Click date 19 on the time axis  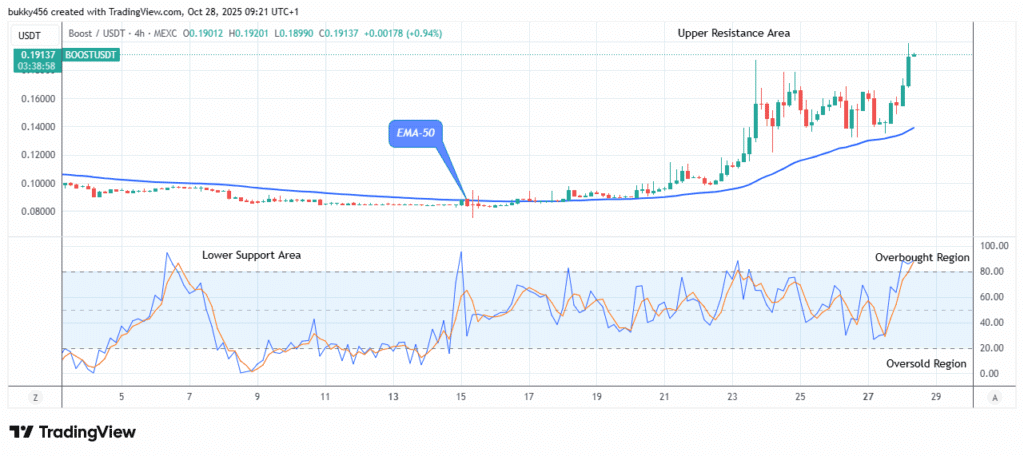click(597, 397)
